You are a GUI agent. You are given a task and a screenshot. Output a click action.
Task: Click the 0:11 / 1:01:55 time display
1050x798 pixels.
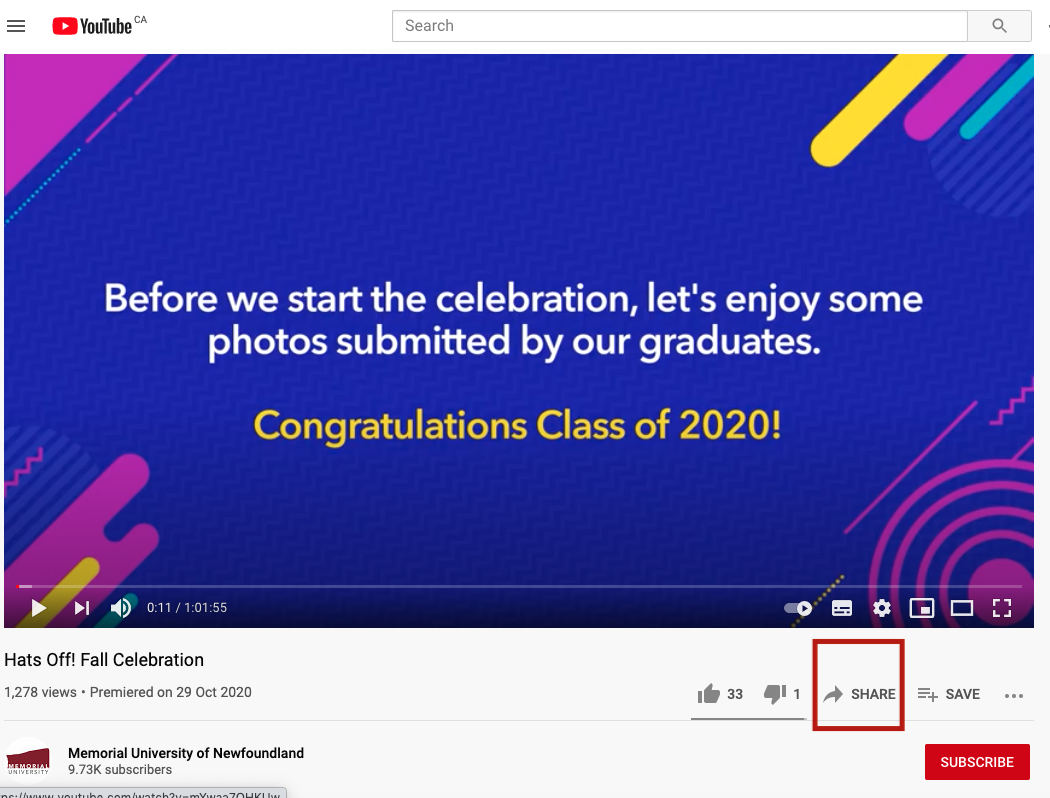click(x=187, y=608)
